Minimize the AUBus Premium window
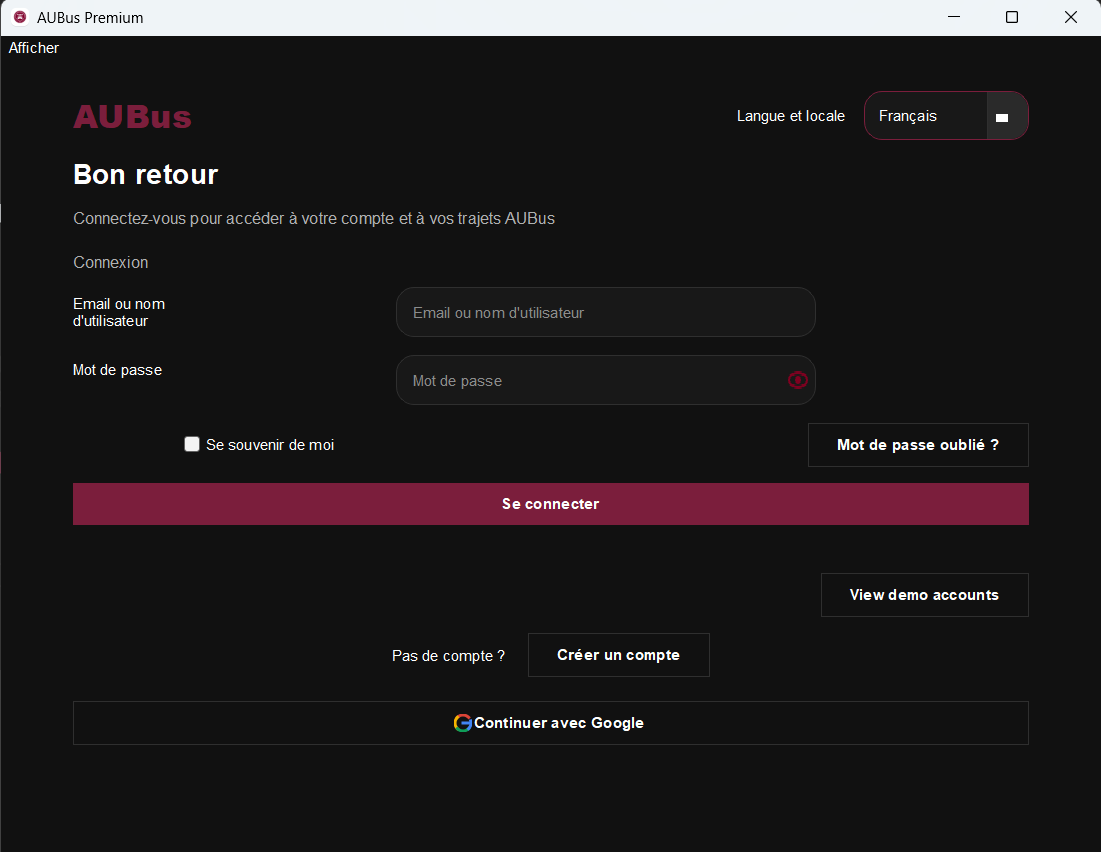Viewport: 1101px width, 852px height. click(x=954, y=17)
